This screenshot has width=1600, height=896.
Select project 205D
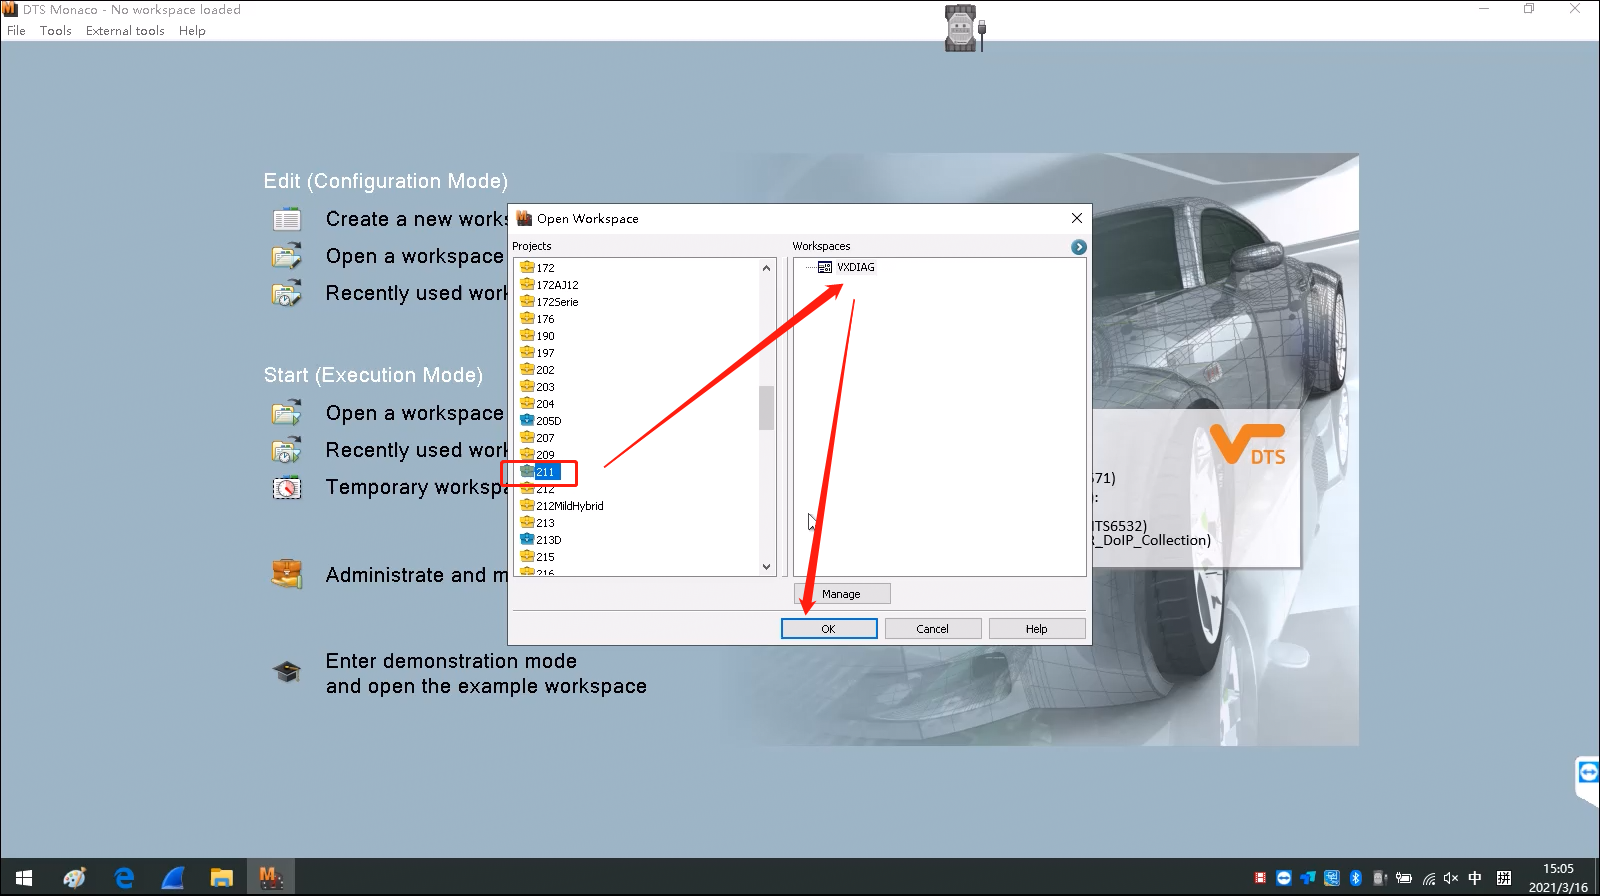point(541,421)
